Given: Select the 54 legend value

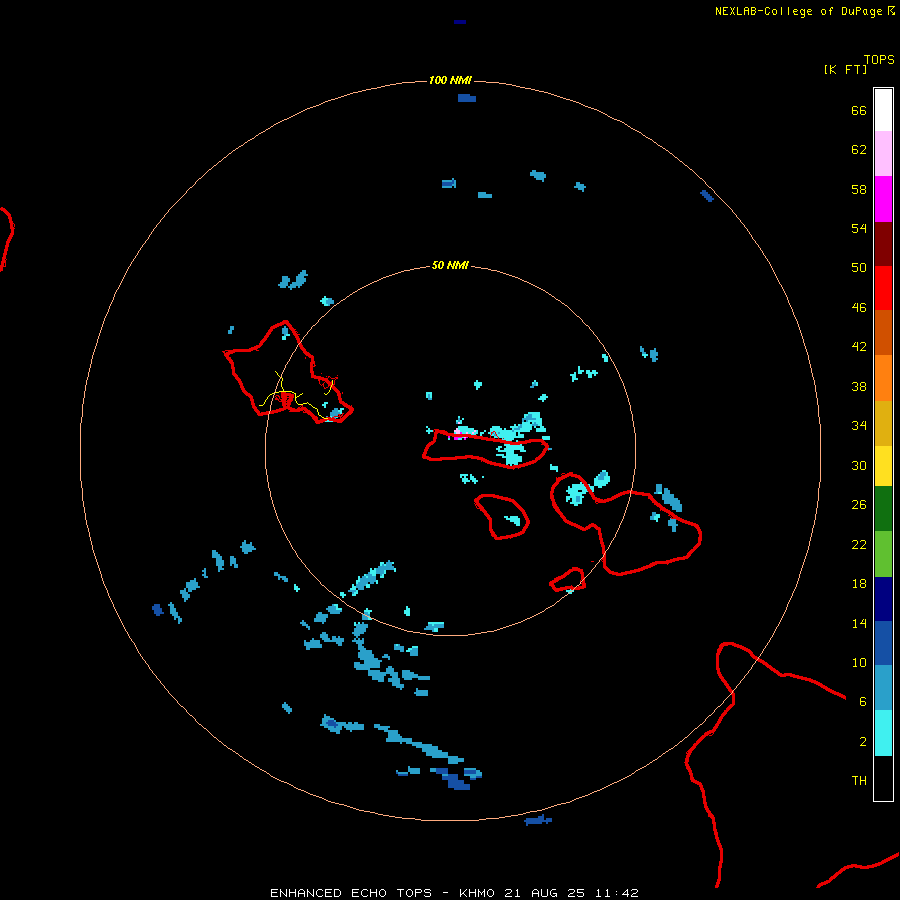Looking at the screenshot, I should tap(859, 228).
